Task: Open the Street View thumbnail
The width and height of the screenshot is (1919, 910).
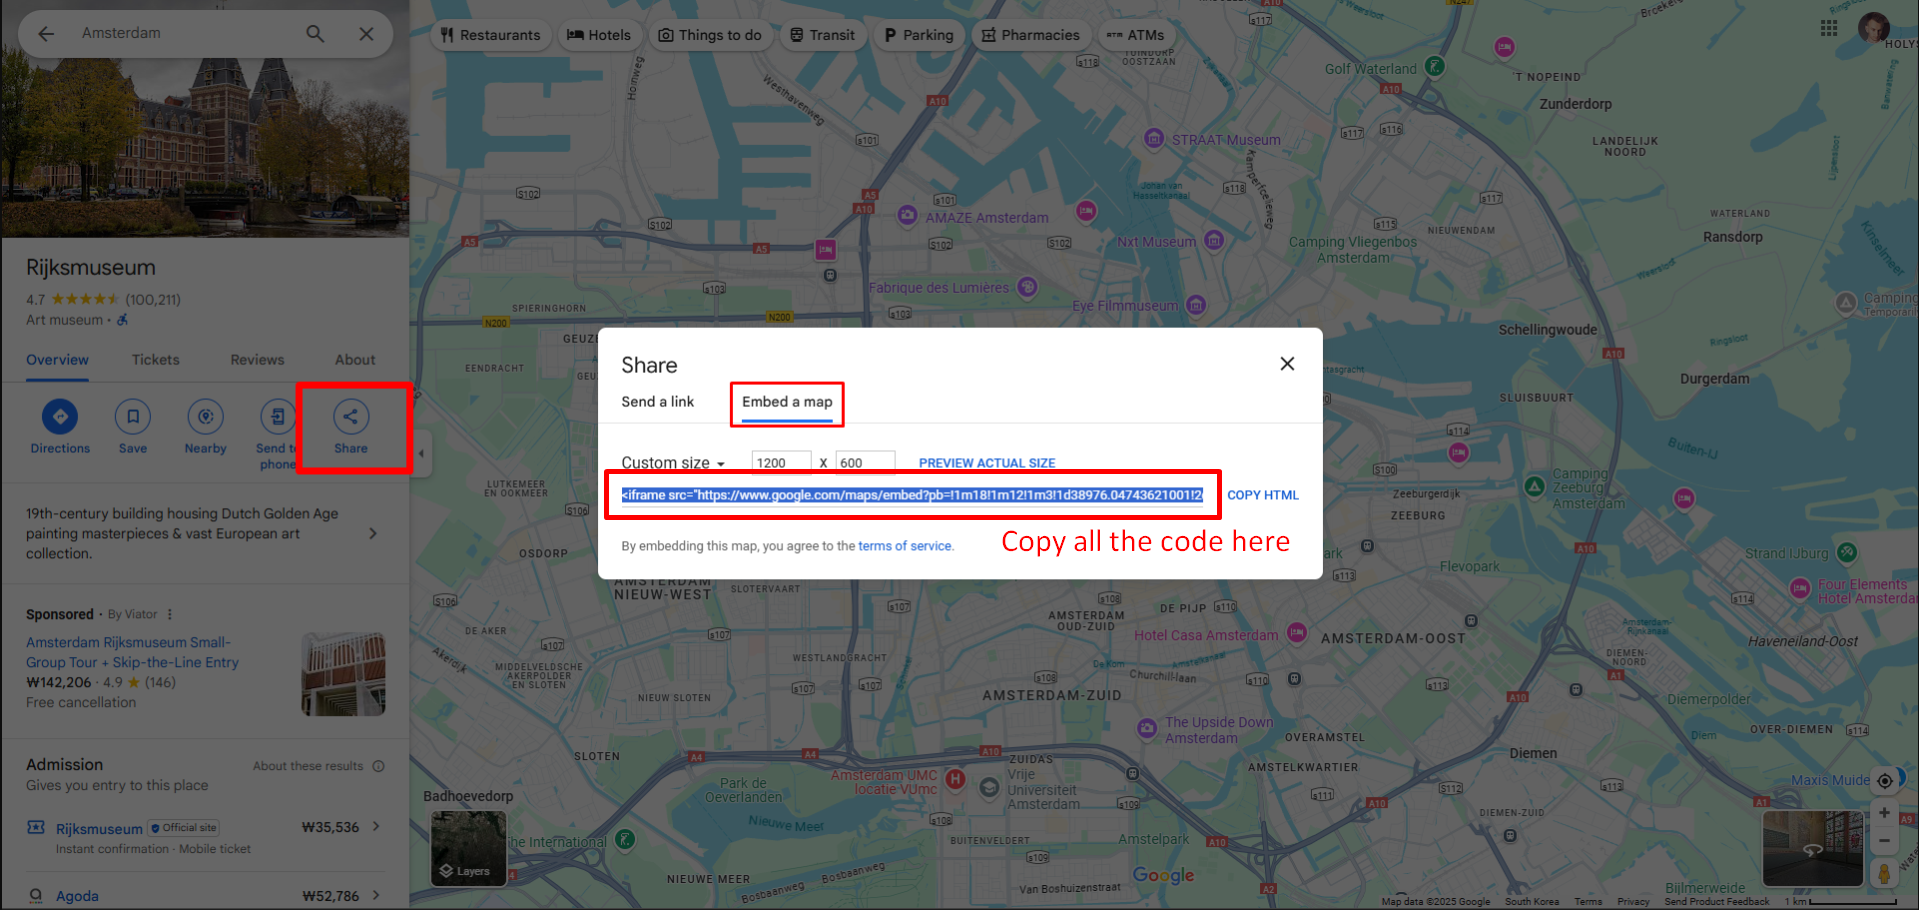Action: pos(1813,848)
